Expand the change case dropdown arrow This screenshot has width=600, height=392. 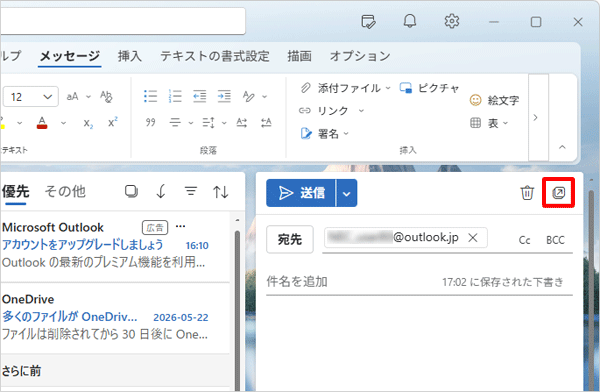88,97
